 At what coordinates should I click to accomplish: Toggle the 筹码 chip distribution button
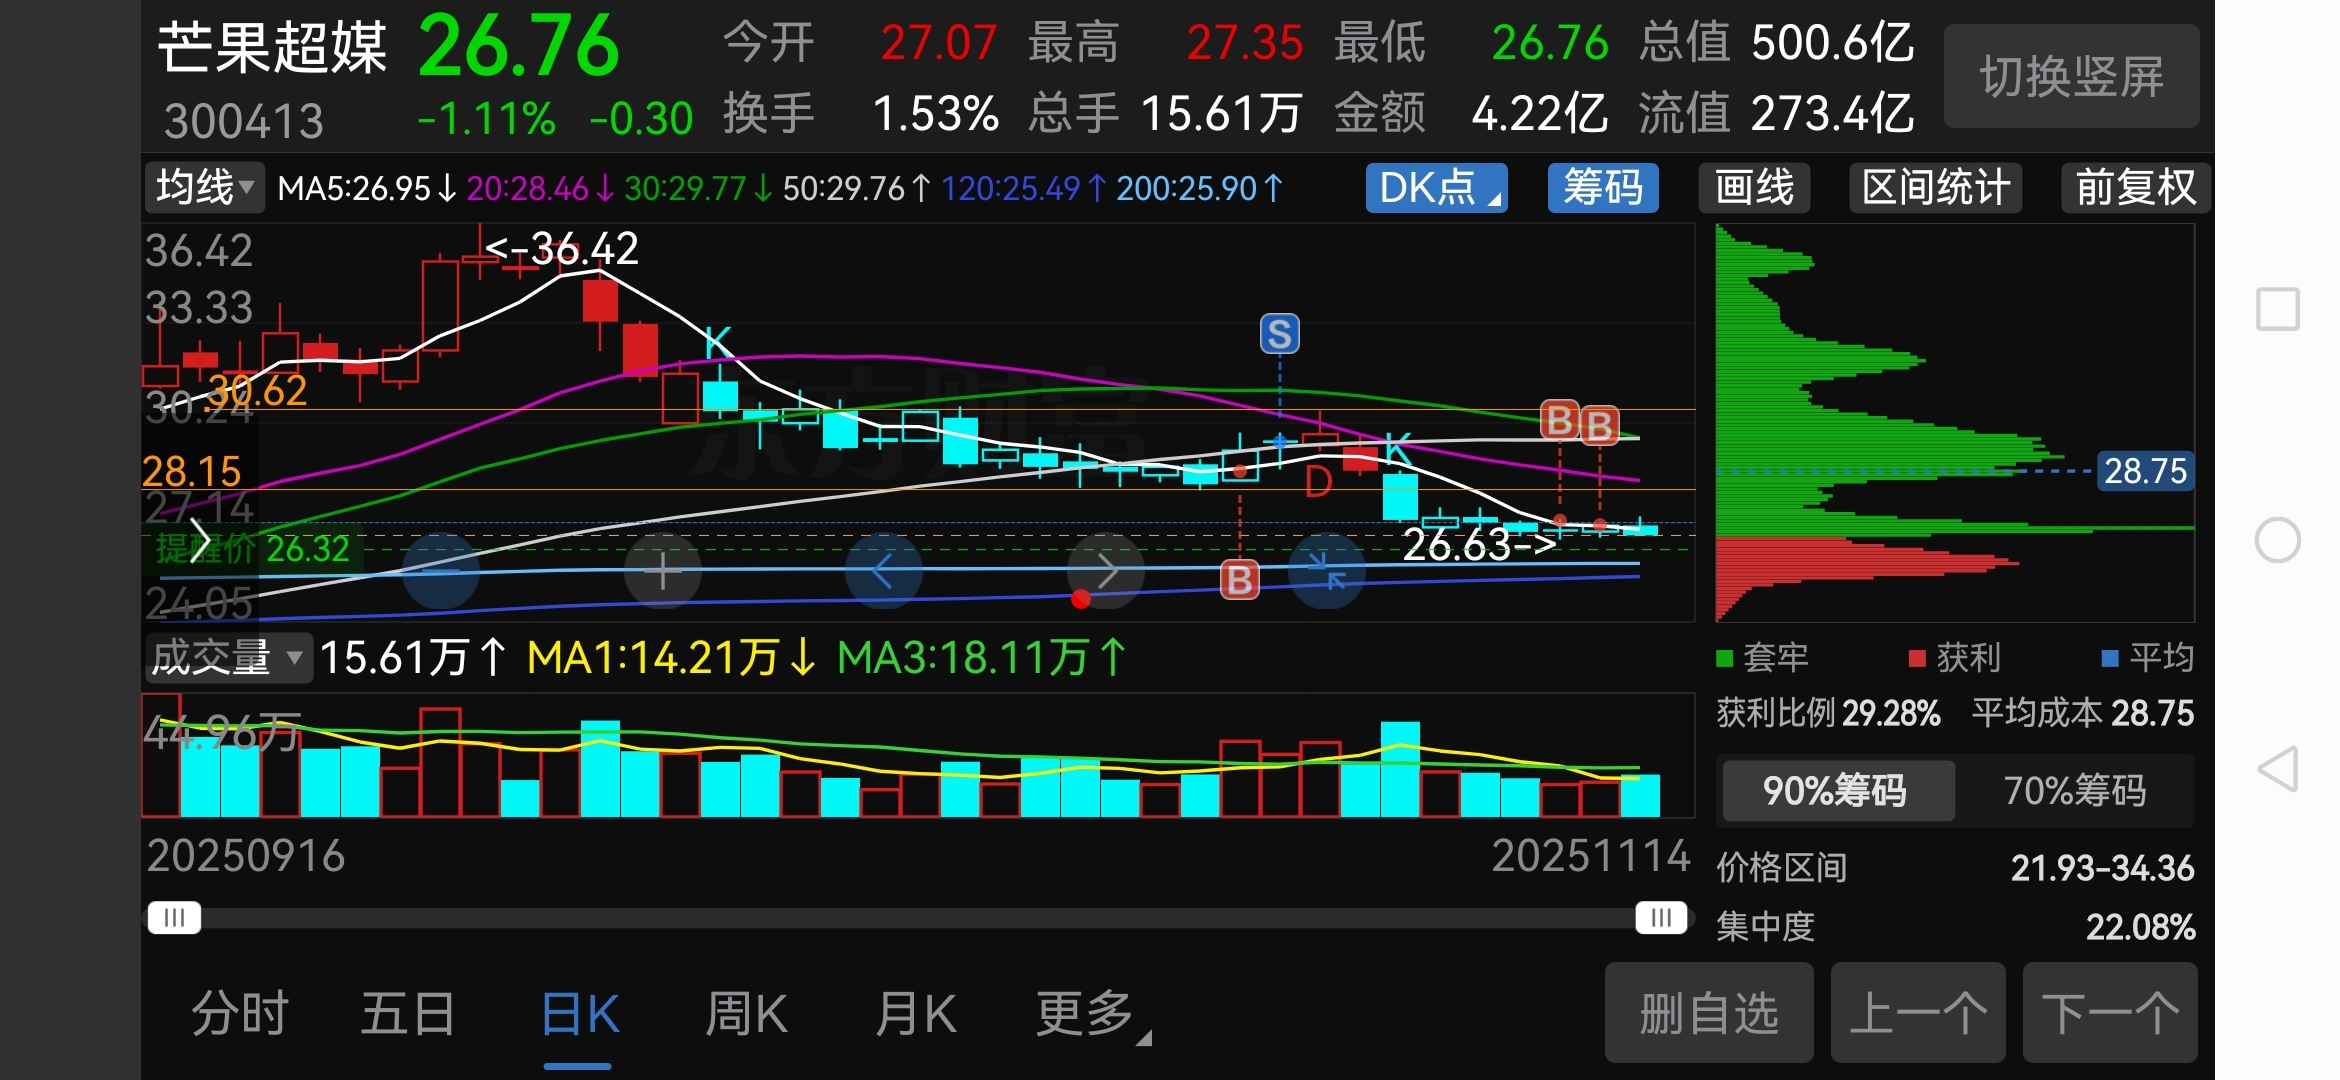(x=1602, y=188)
